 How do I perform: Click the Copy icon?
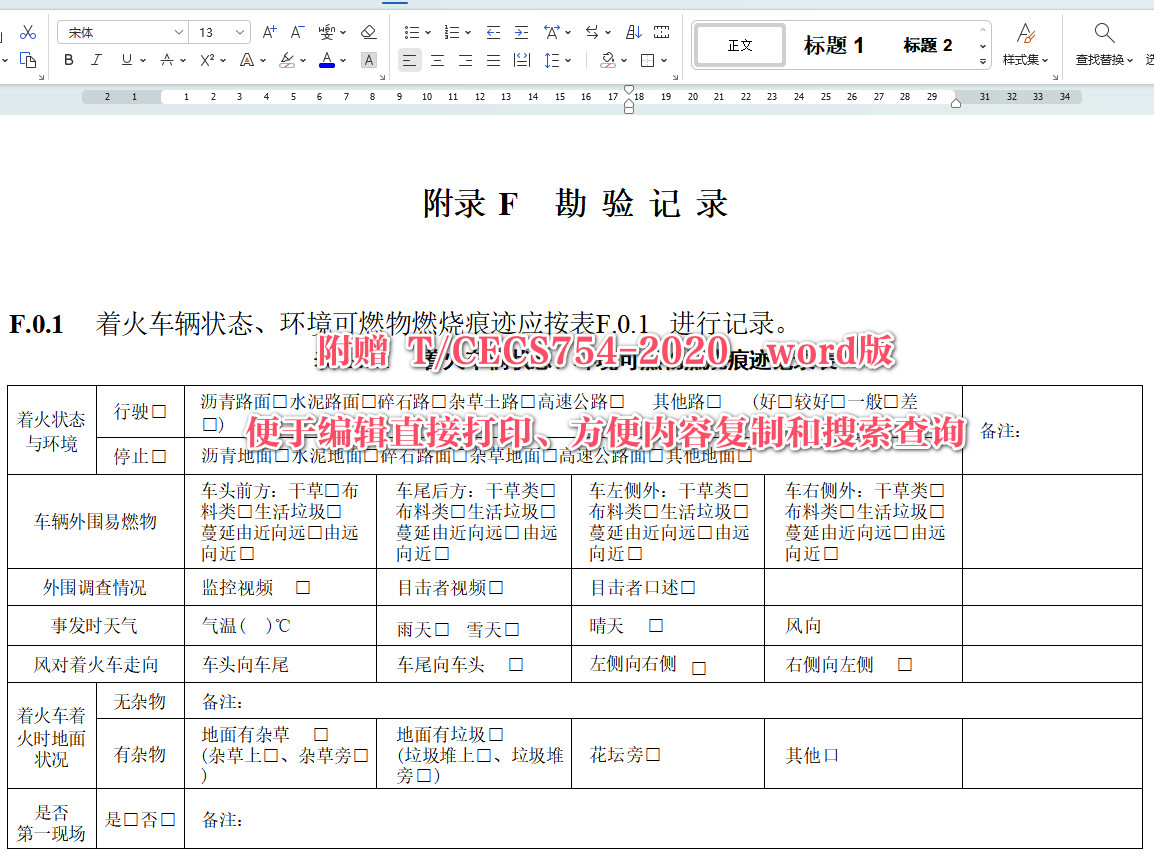[x=30, y=61]
